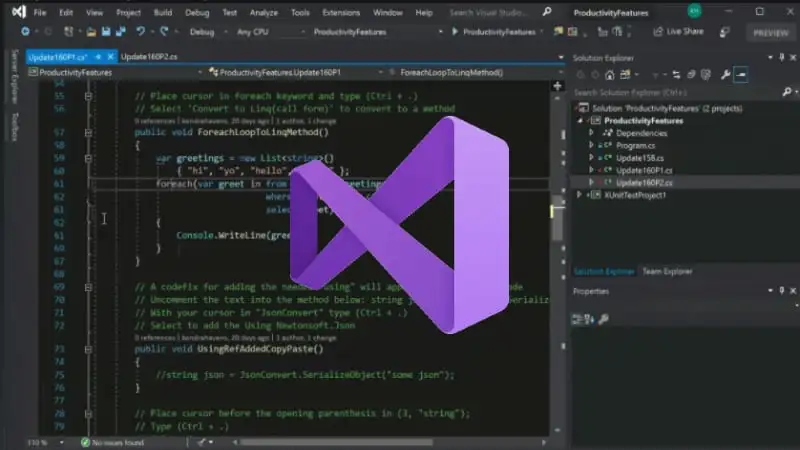This screenshot has height=450, width=800.
Task: Open the Analyze menu
Action: [264, 12]
